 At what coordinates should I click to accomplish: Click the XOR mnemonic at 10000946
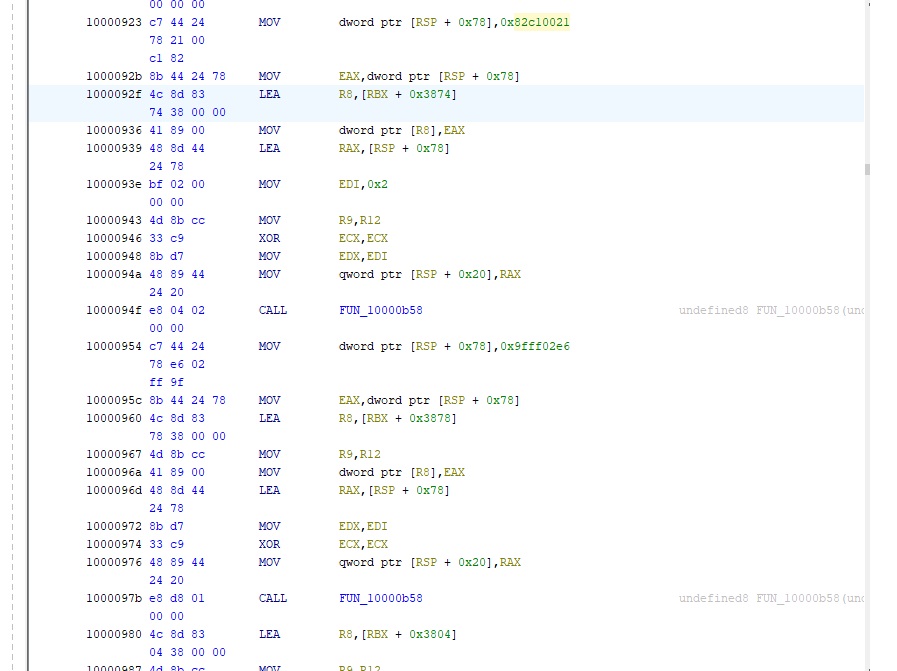(269, 238)
